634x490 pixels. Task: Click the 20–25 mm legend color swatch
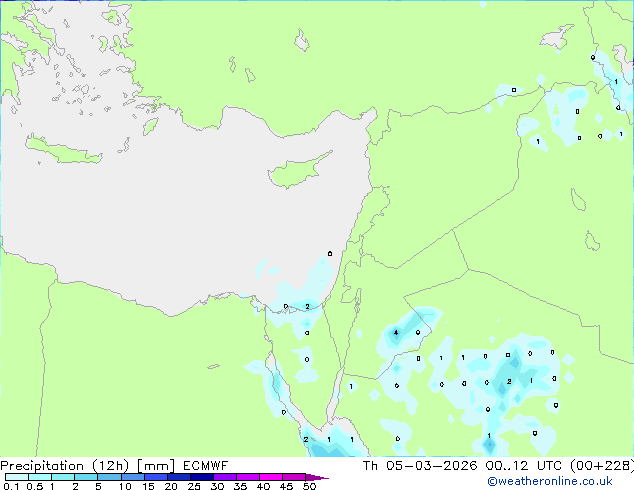click(x=179, y=477)
